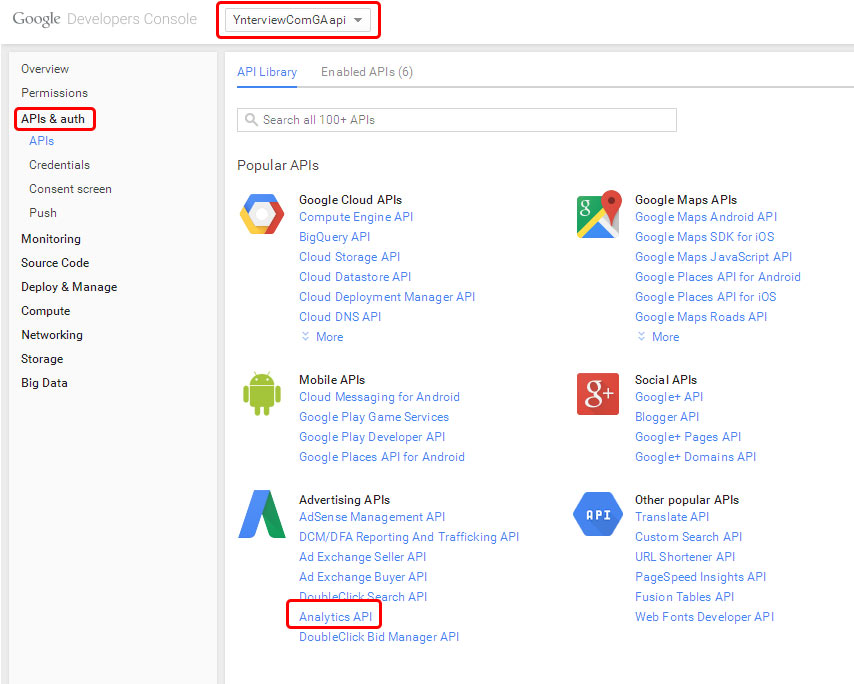Expand the Big Data sidebar section

(x=44, y=382)
